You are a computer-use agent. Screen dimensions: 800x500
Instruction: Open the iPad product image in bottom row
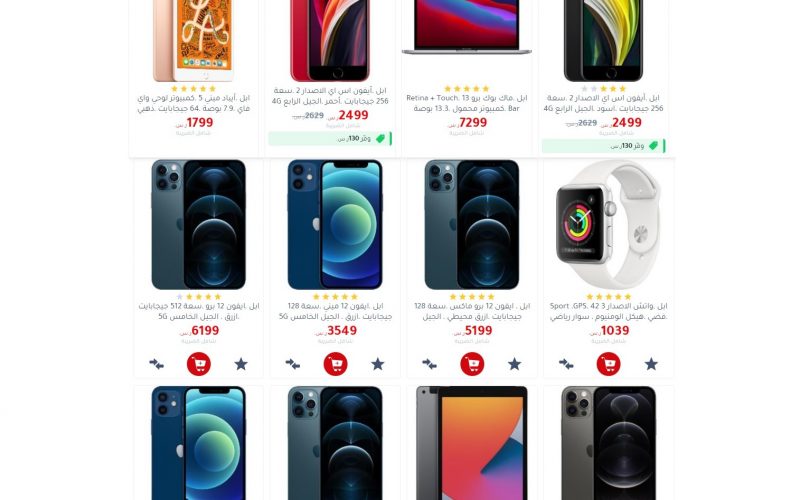(x=472, y=443)
